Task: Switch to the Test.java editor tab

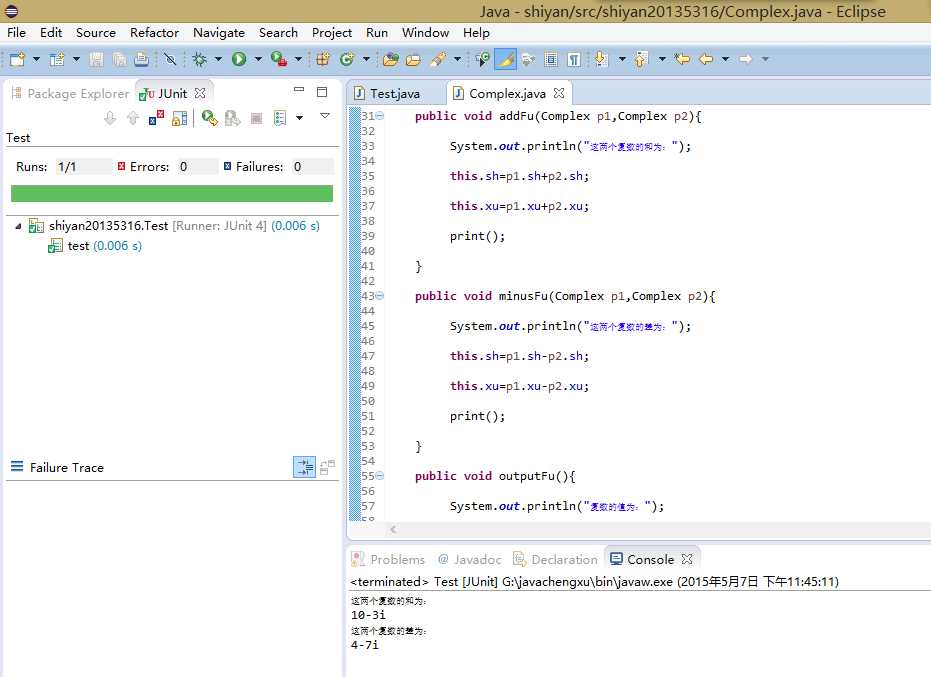Action: tap(394, 93)
